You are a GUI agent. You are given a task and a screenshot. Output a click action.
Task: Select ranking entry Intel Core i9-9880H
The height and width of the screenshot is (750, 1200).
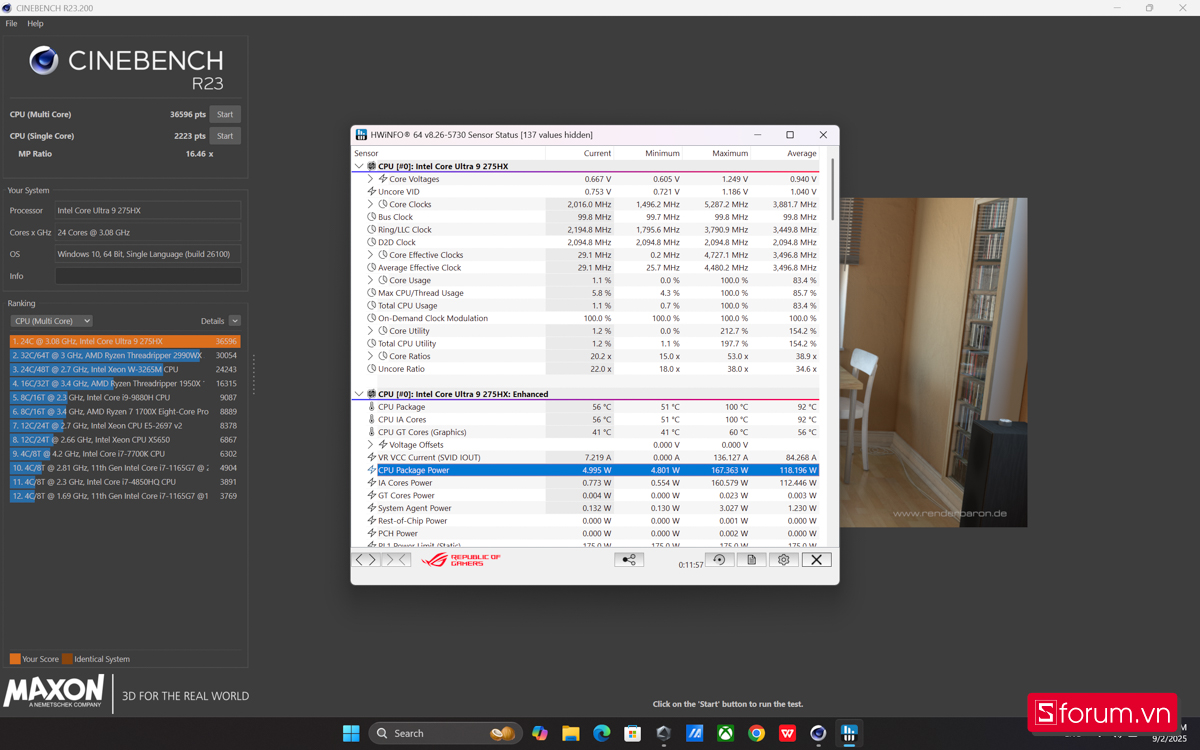pos(125,397)
